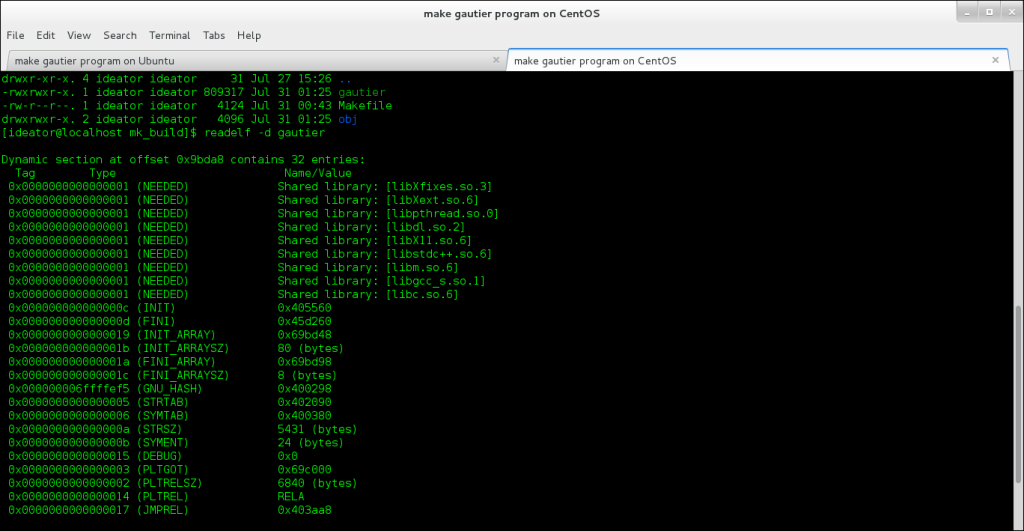Click the (GNU_HASH) type label
1024x531 pixels.
pyautogui.click(x=170, y=389)
